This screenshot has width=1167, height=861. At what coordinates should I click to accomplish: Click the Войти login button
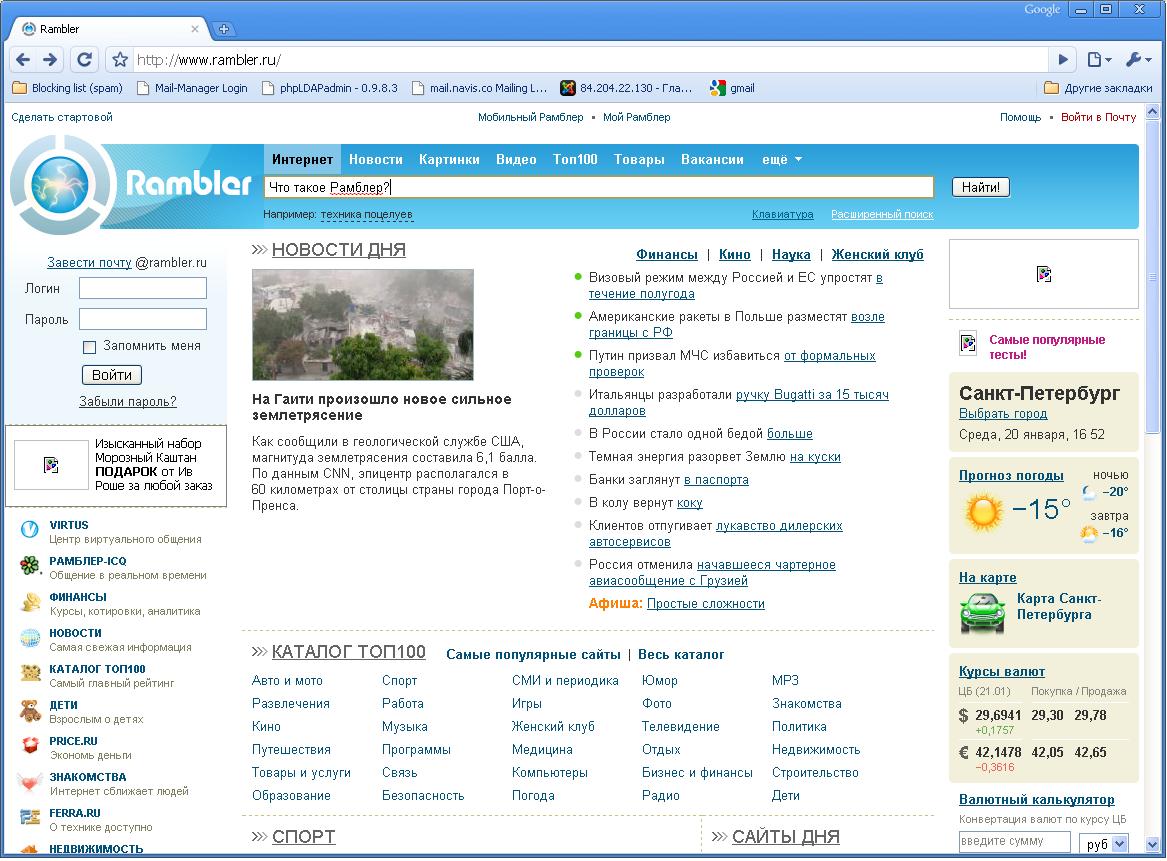112,375
